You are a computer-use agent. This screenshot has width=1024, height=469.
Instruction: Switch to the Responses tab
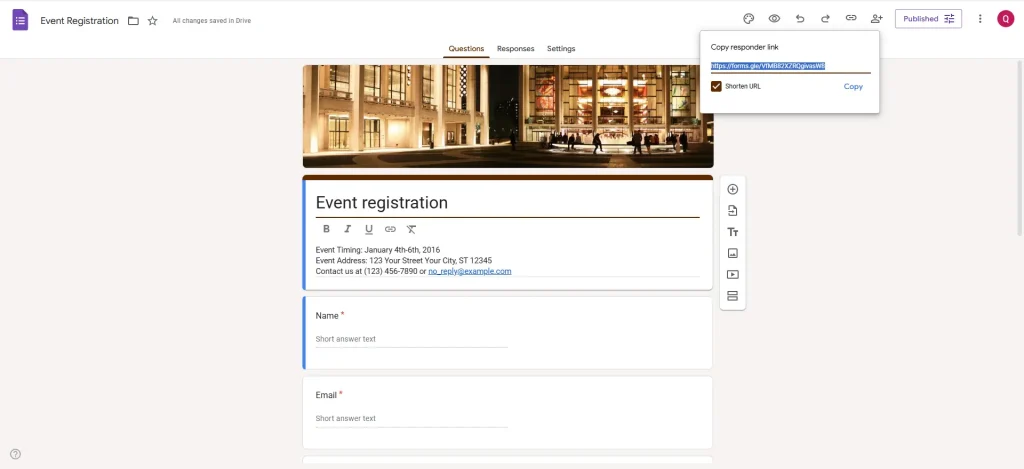(x=515, y=49)
